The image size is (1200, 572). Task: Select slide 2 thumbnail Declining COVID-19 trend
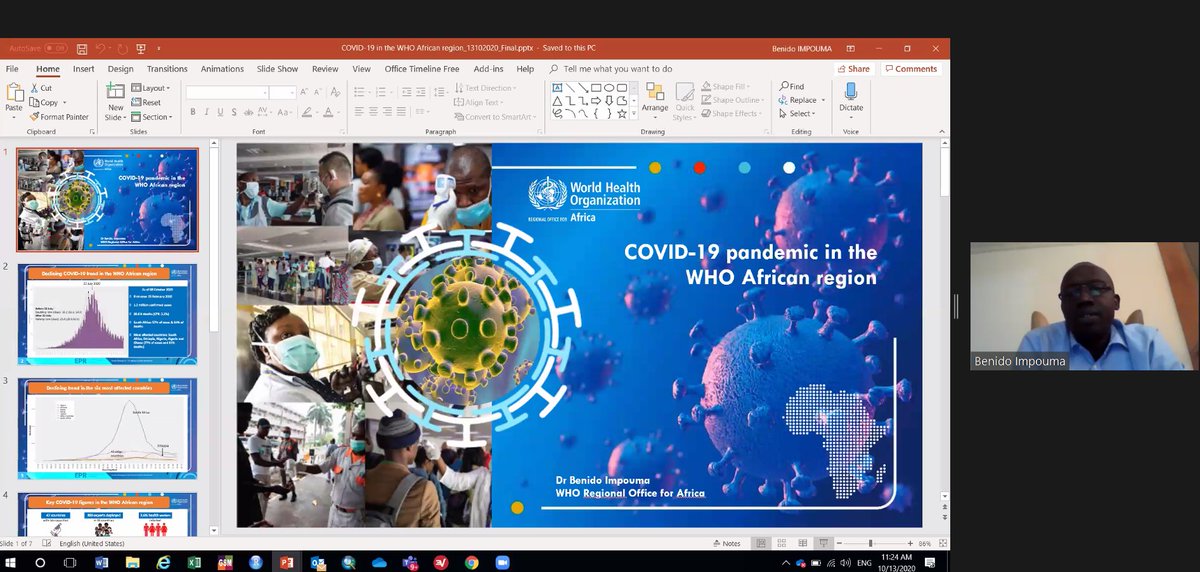click(x=107, y=314)
